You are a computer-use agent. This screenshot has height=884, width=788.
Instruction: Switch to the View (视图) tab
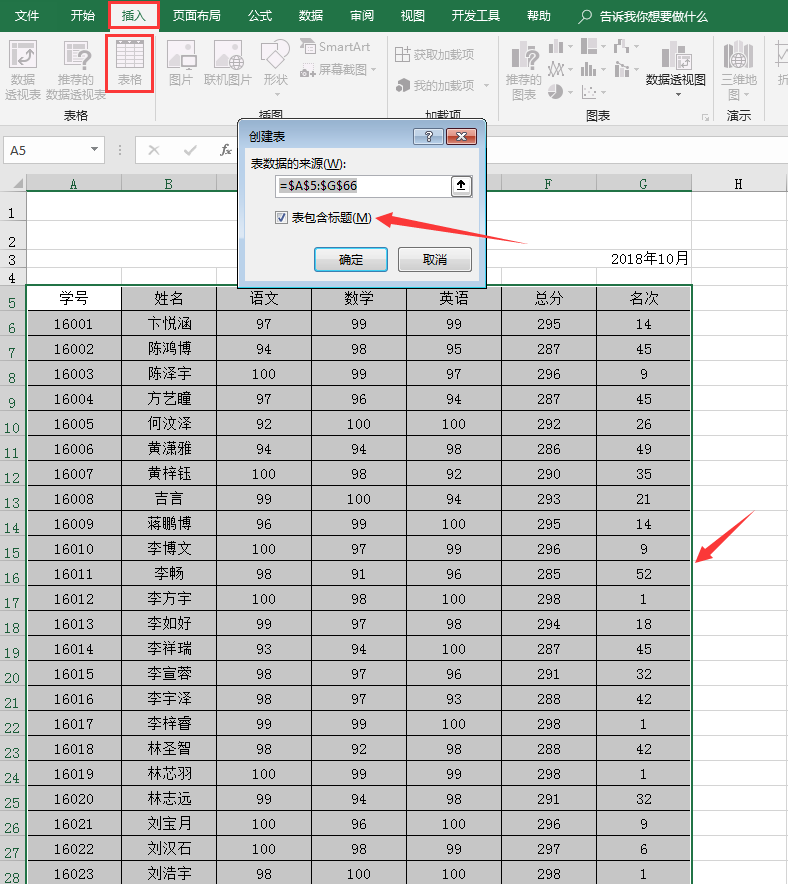pos(413,16)
